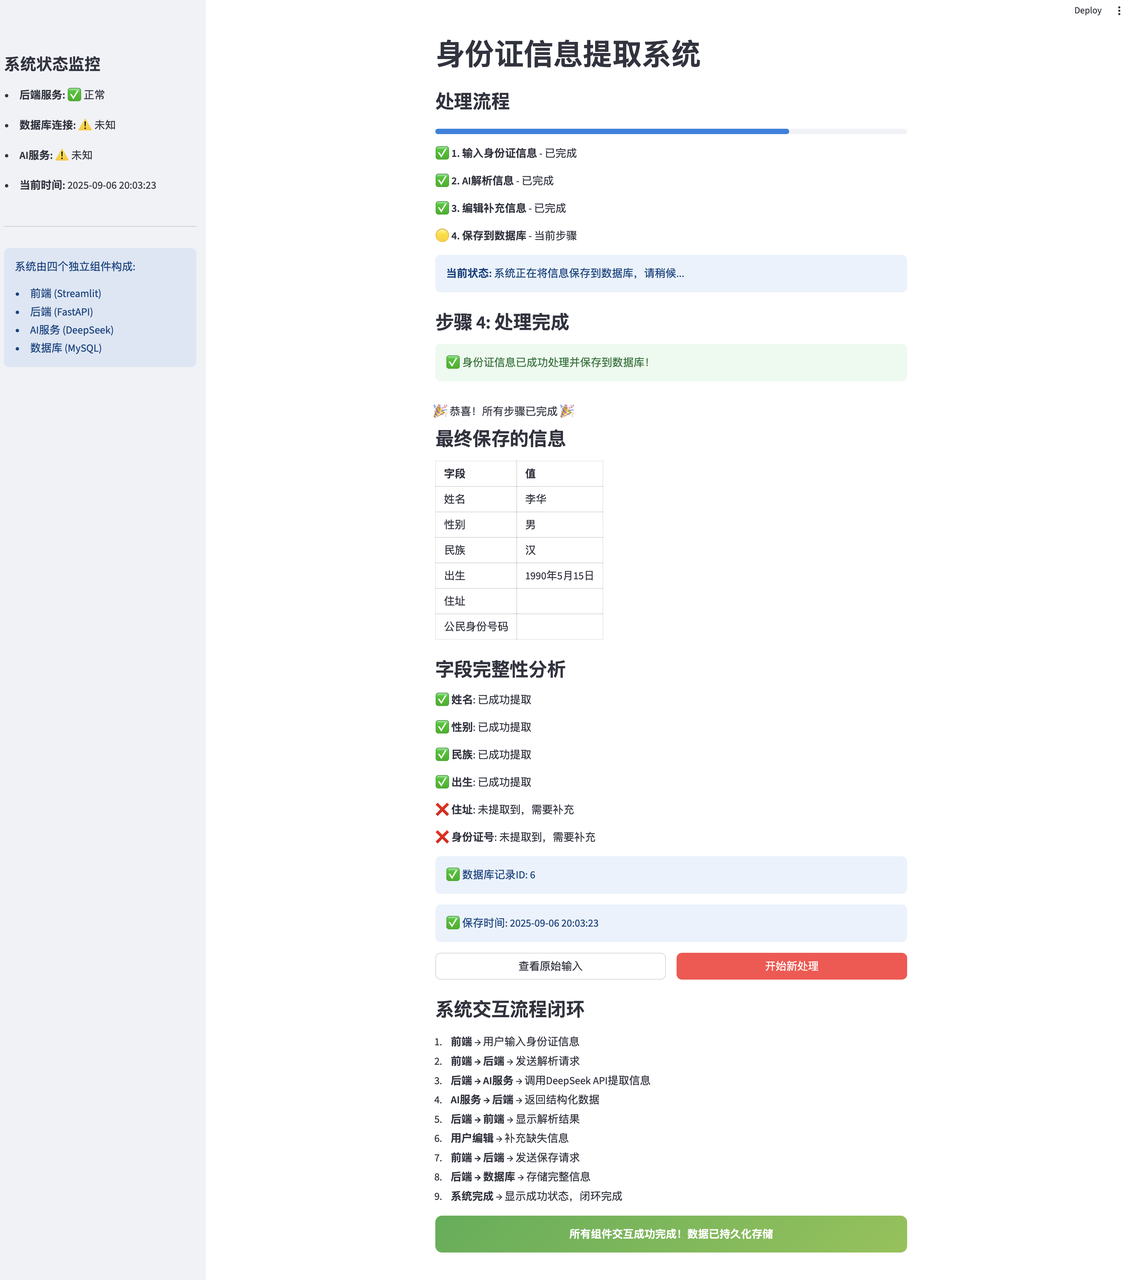Click check icon in 身份证信息已成功处理 message
The height and width of the screenshot is (1280, 1130).
(x=453, y=362)
